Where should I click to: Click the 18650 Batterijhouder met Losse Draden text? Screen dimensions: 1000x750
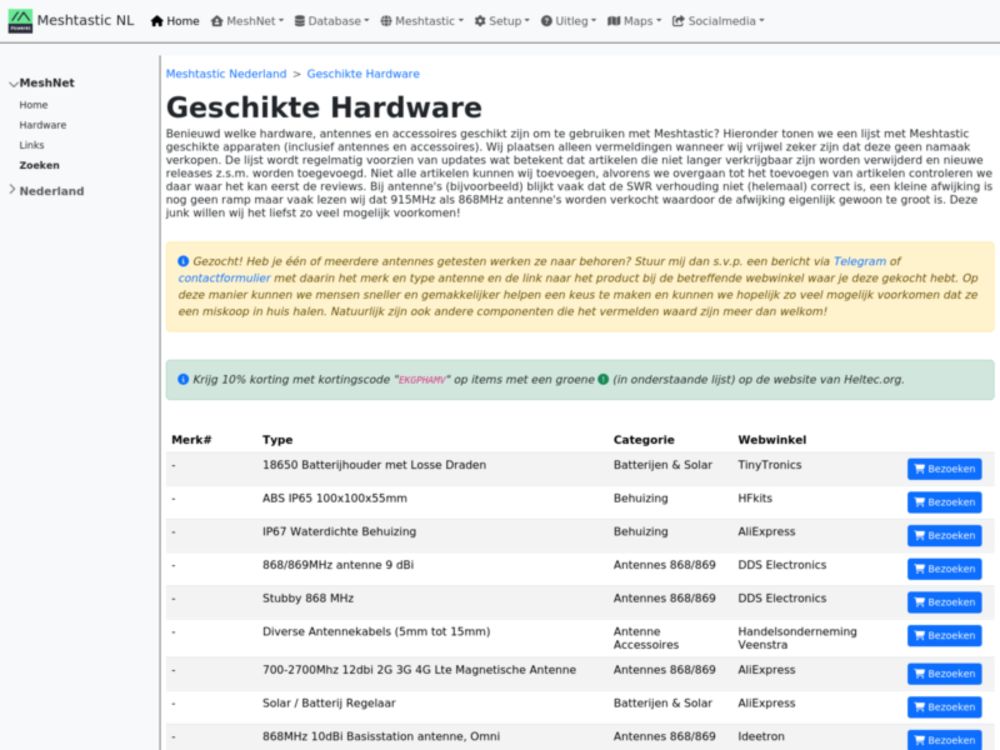(374, 465)
